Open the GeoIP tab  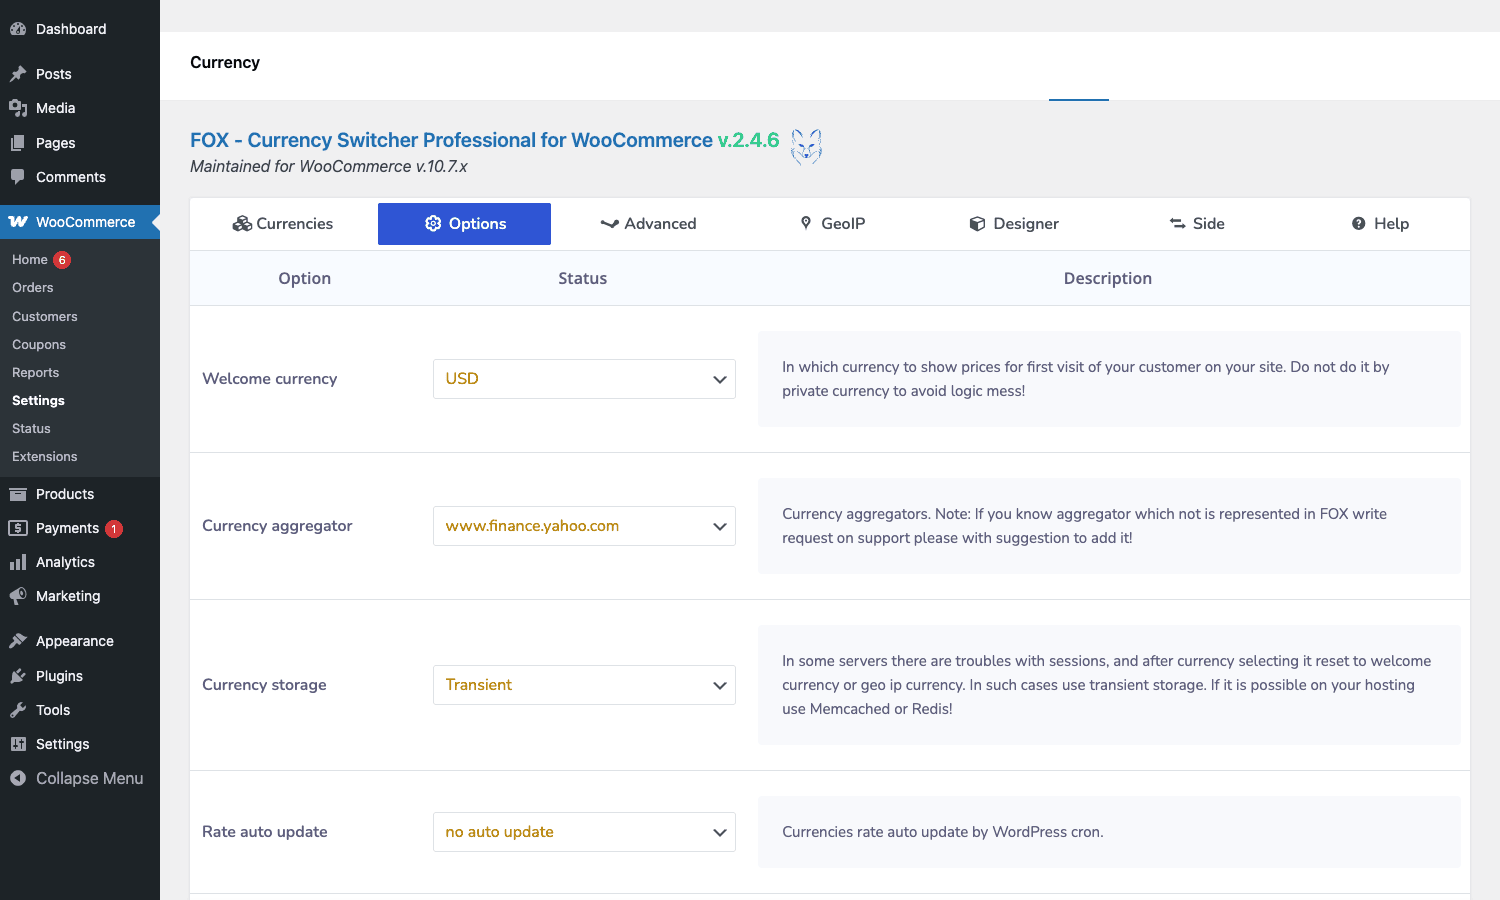832,224
